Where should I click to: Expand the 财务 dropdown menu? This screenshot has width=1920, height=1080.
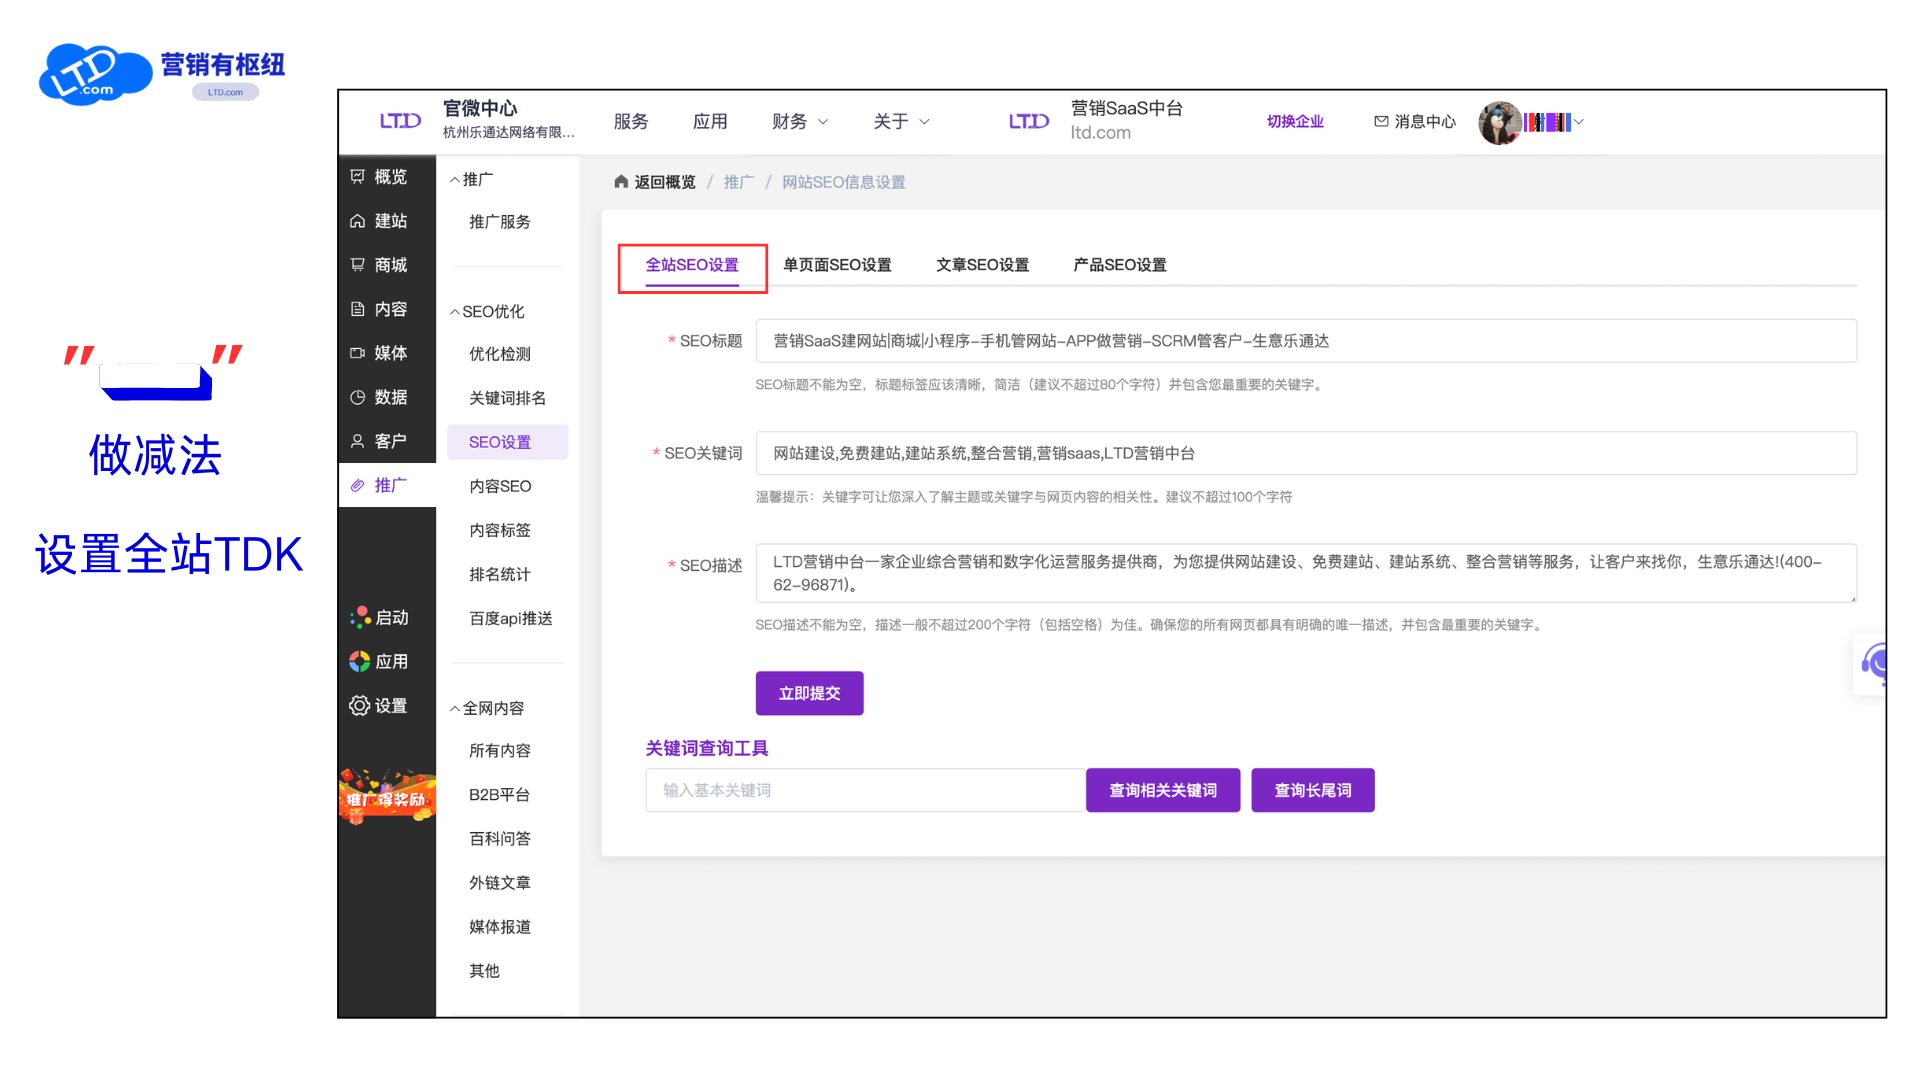[x=798, y=121]
